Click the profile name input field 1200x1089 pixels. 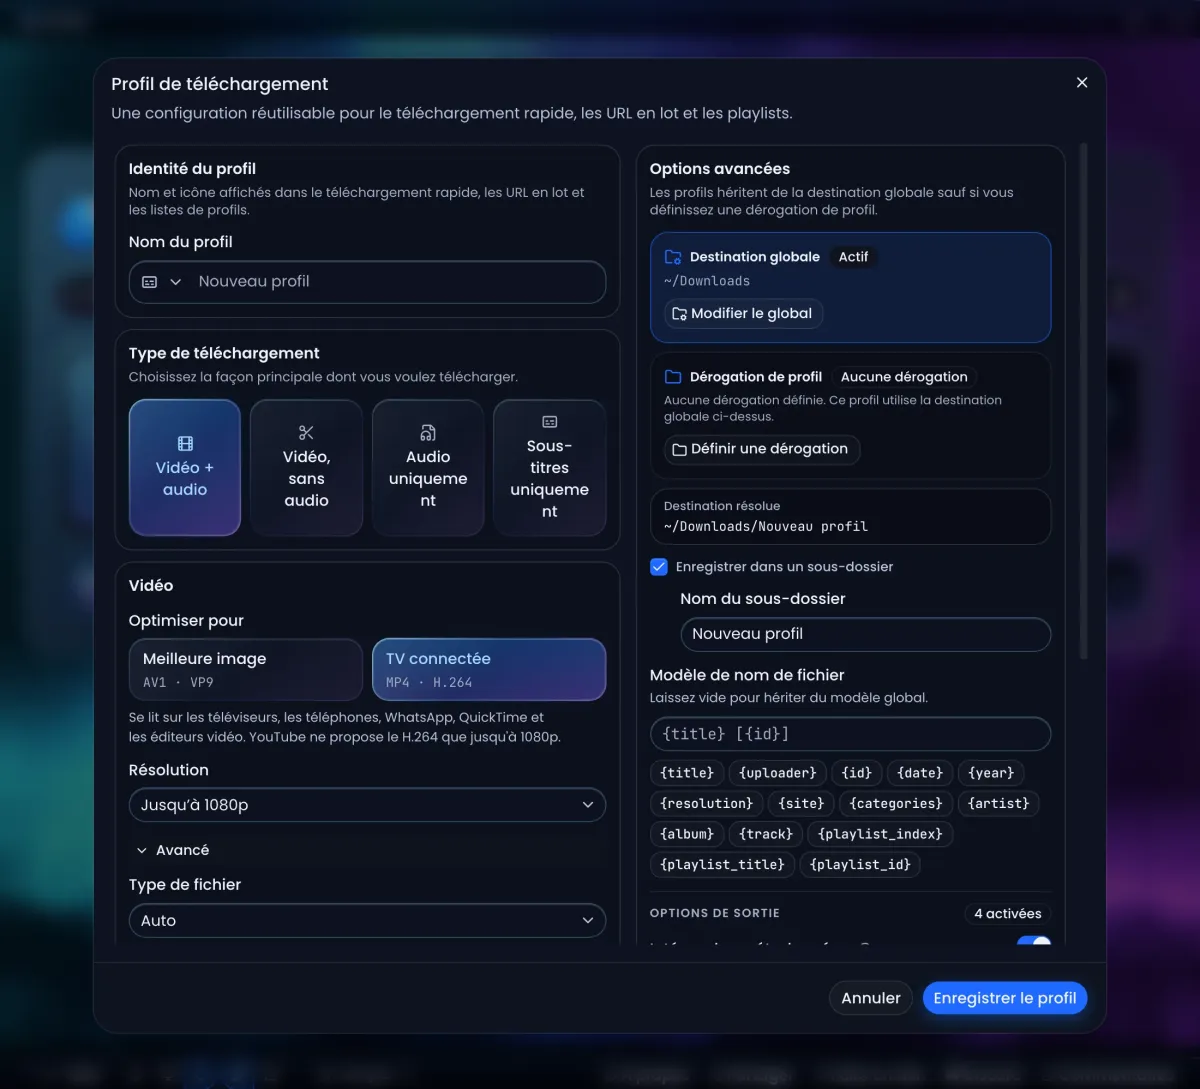pos(398,282)
